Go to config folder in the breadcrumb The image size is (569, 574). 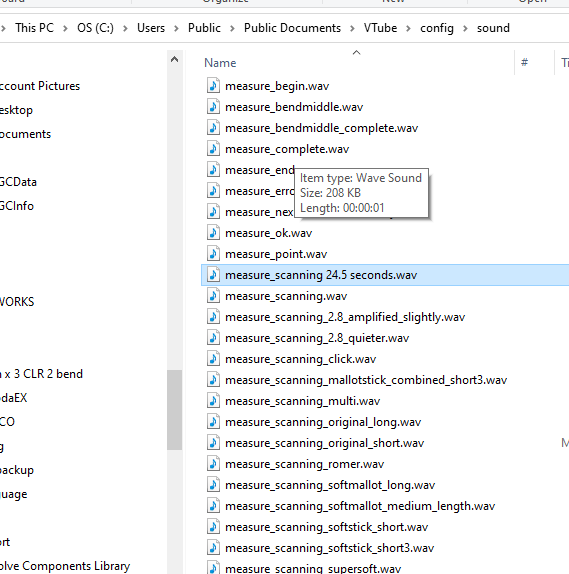(437, 28)
